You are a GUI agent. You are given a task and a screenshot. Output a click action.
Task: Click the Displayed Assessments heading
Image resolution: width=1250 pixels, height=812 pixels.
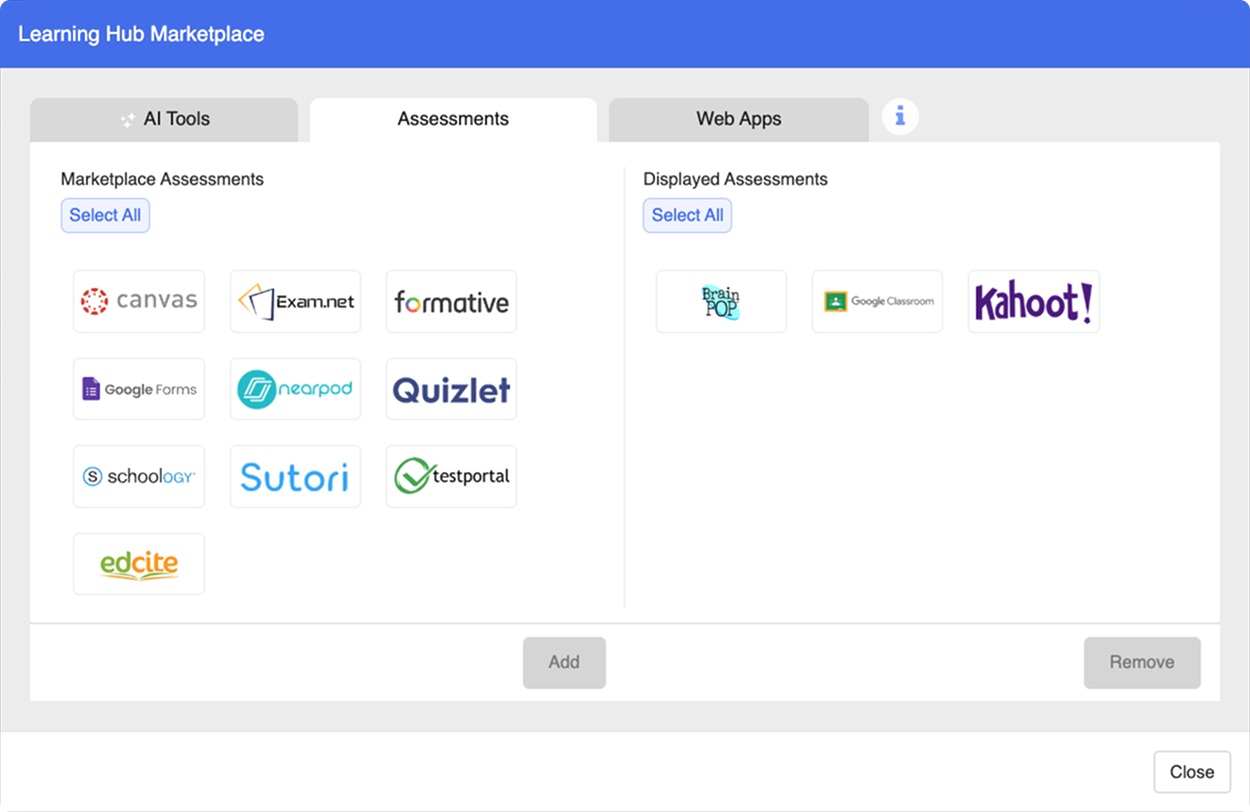click(x=735, y=179)
